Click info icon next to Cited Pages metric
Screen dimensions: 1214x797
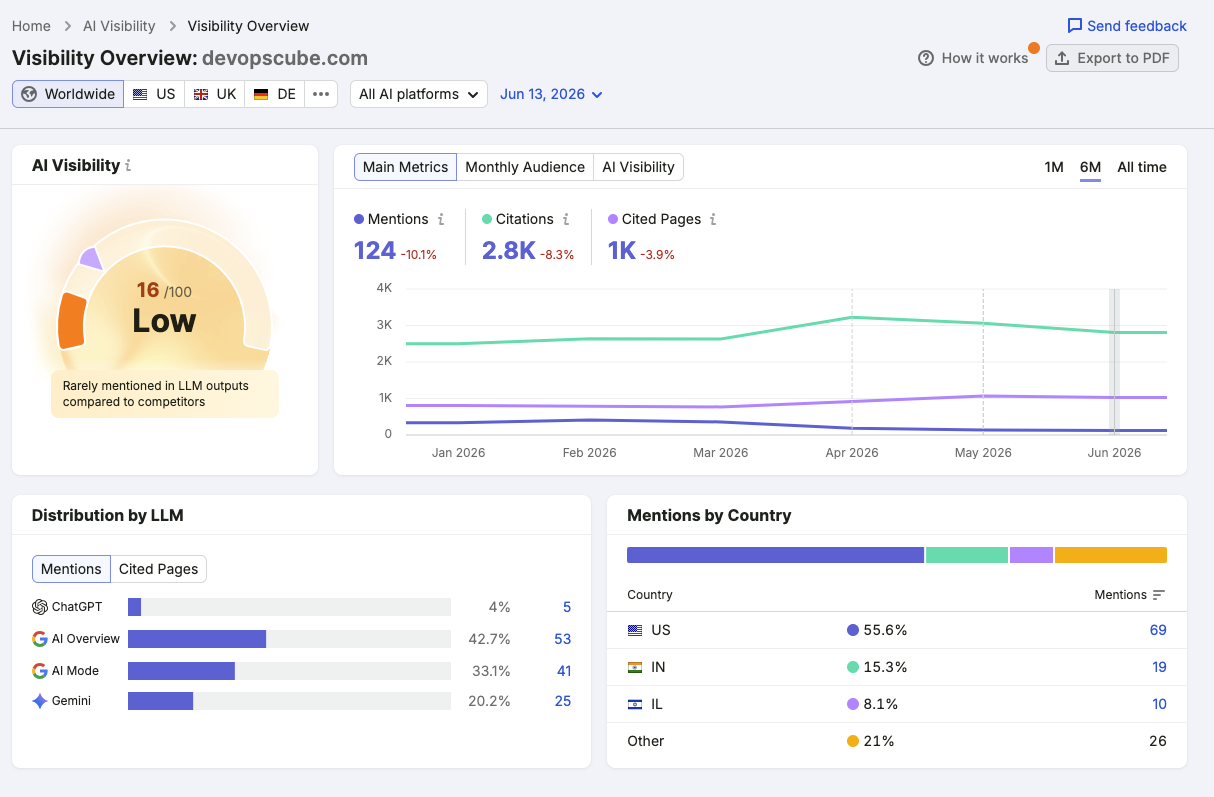click(x=713, y=219)
